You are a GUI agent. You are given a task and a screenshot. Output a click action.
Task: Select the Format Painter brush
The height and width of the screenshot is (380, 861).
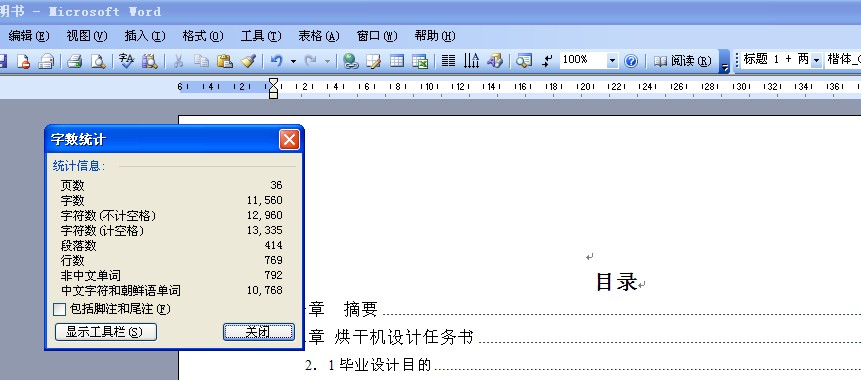[x=248, y=60]
